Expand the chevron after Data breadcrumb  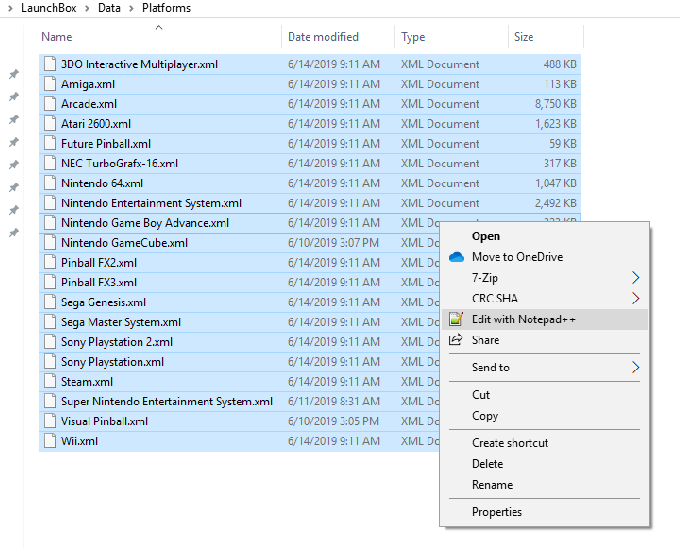coord(131,8)
